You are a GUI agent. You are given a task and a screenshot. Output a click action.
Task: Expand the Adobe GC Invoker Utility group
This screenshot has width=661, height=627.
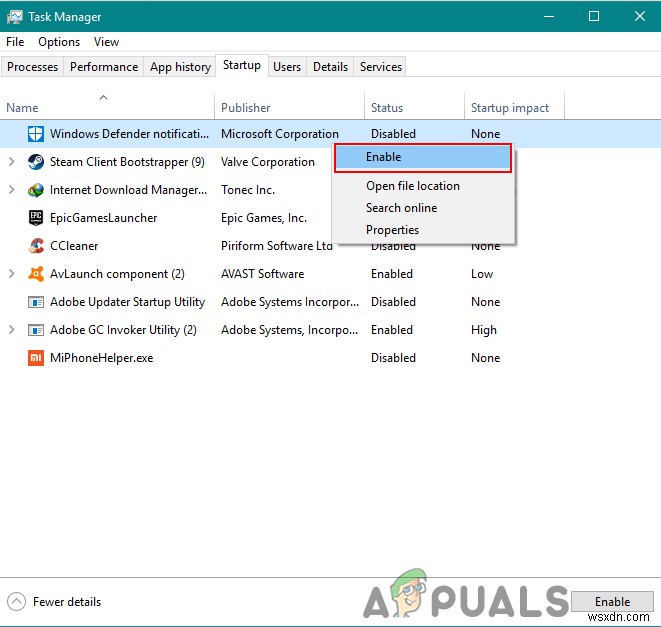click(12, 330)
